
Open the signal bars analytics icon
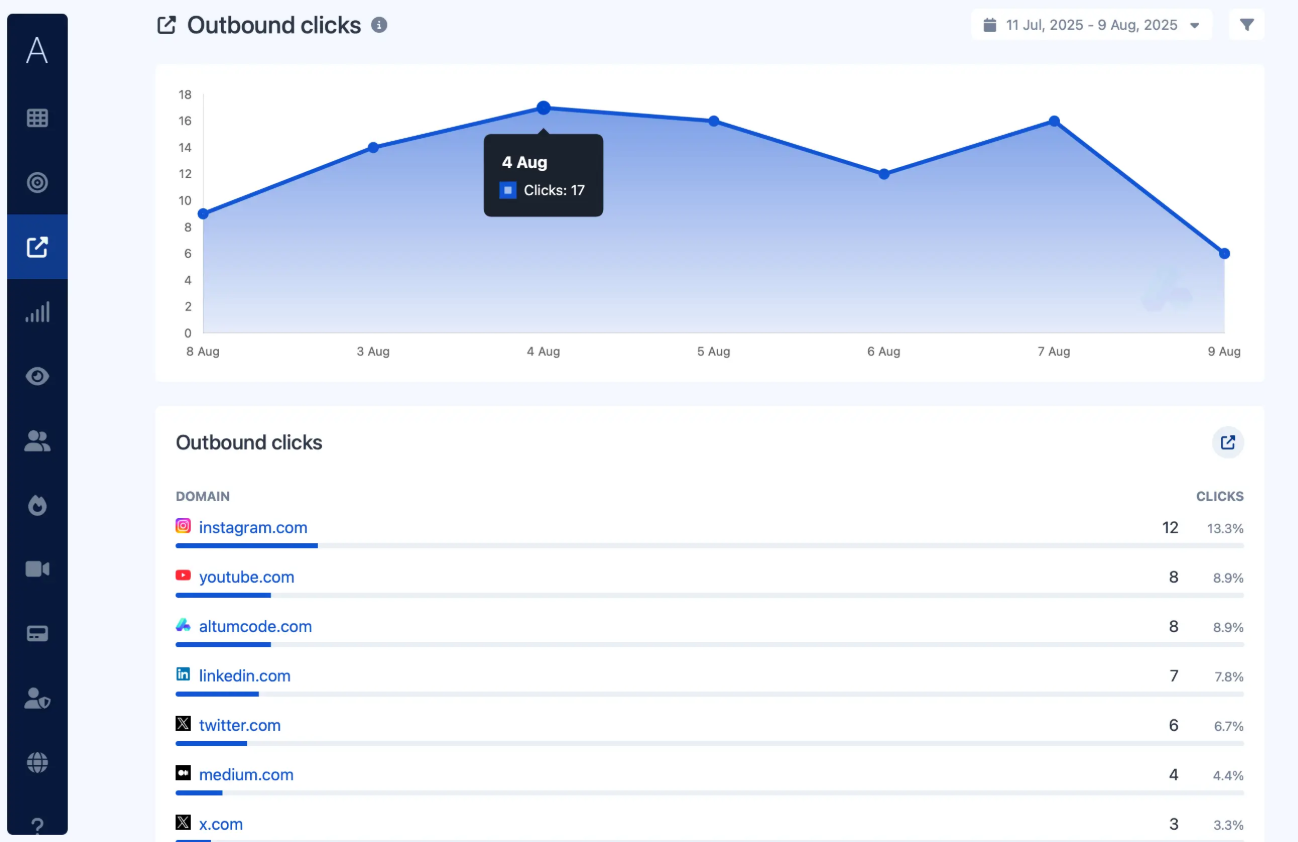37,312
